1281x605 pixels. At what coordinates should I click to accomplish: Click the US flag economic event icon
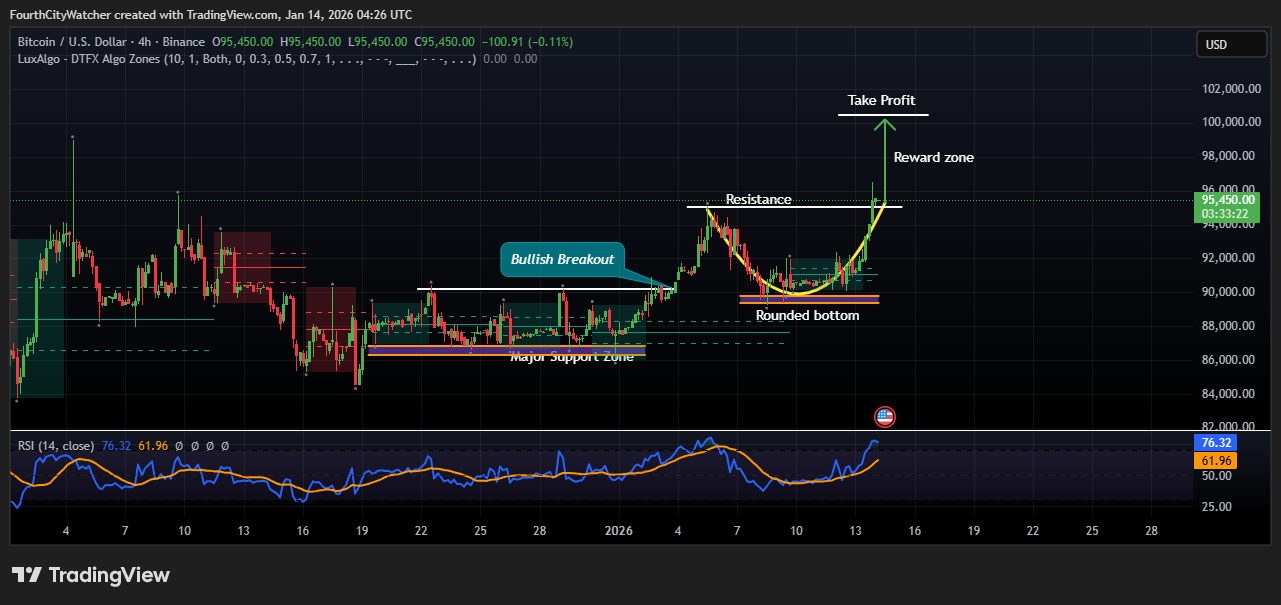point(884,416)
